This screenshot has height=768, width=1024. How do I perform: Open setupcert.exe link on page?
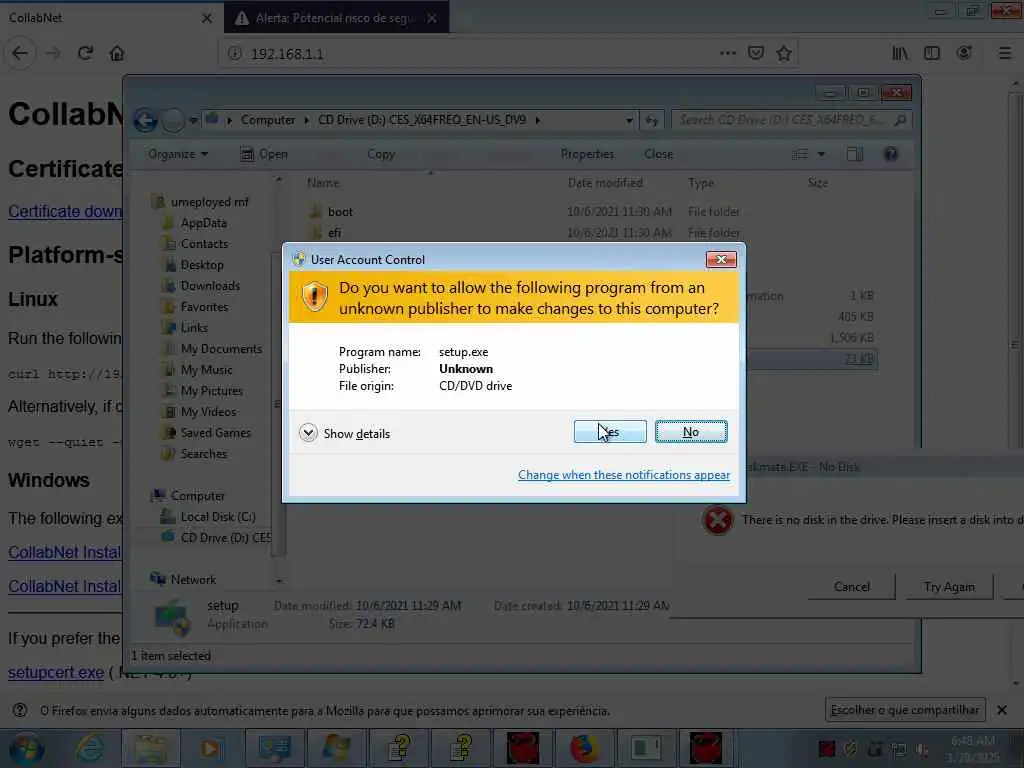[56, 672]
